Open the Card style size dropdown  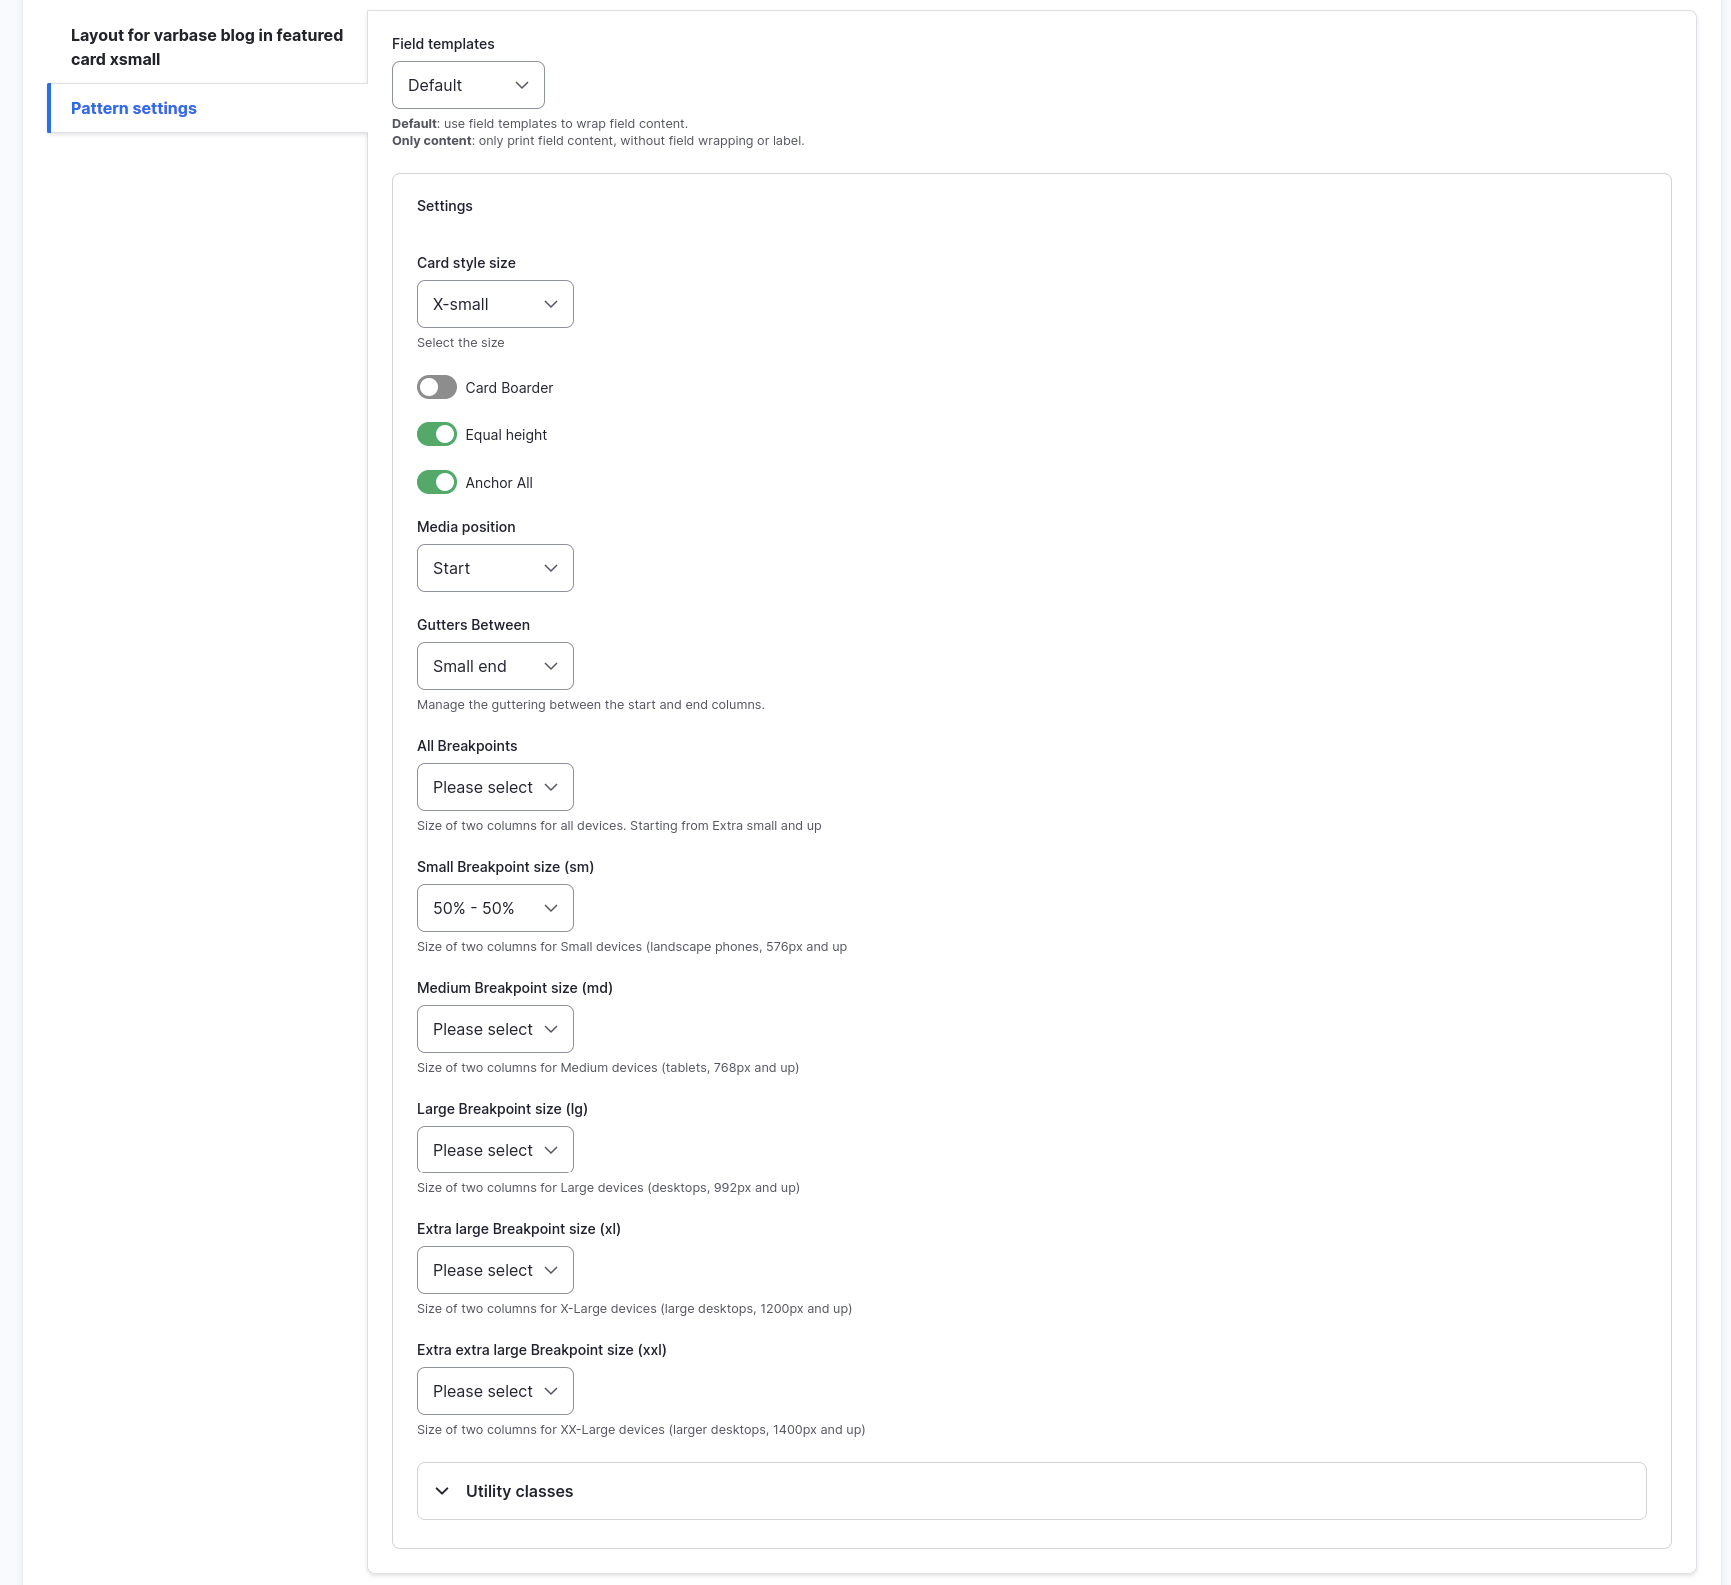pos(495,304)
